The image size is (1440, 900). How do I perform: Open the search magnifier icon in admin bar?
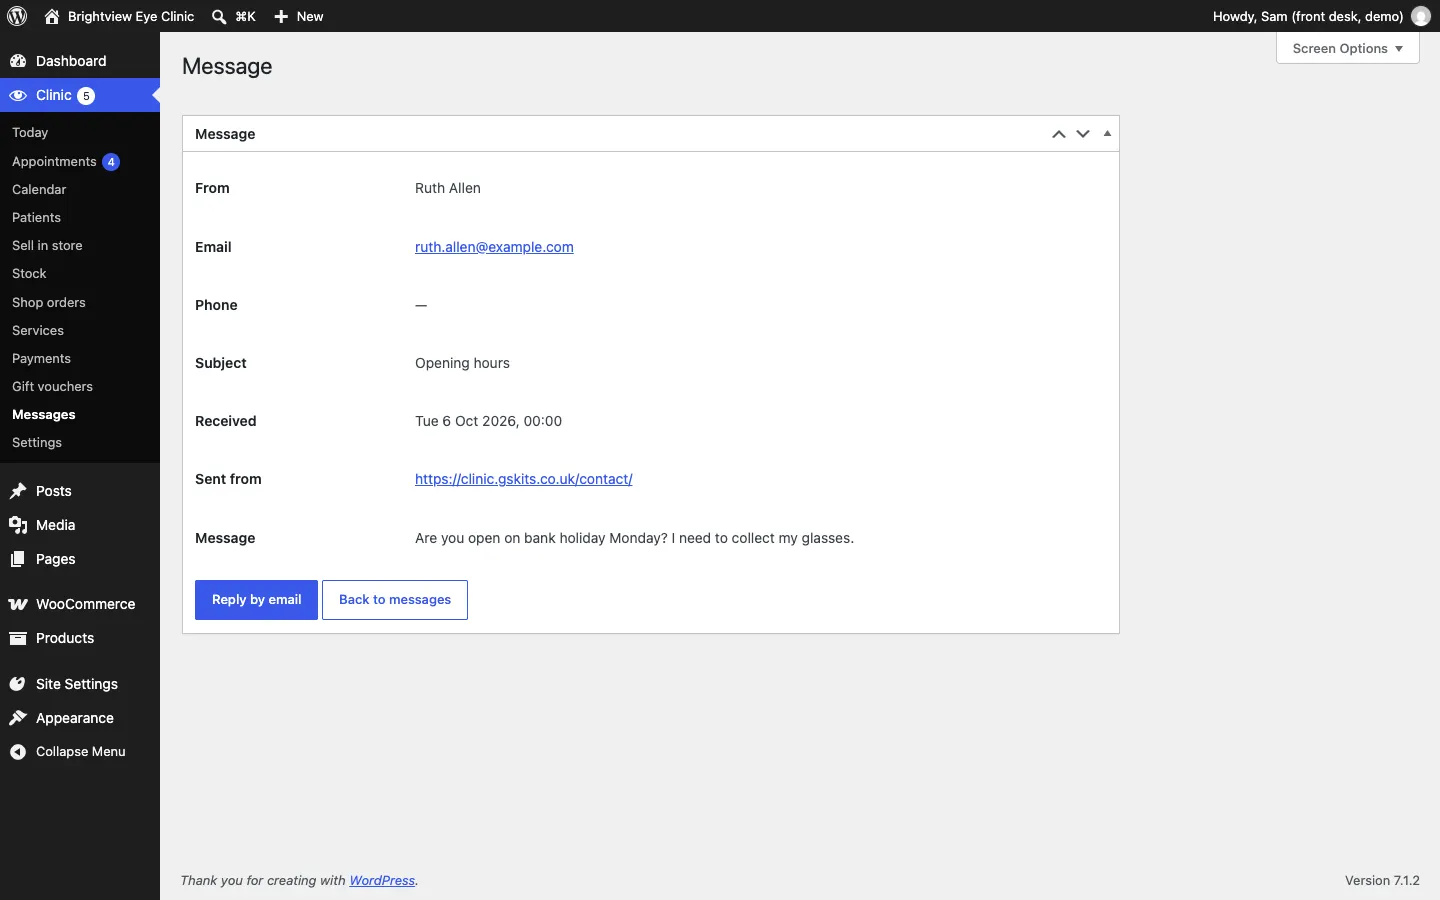[x=219, y=17]
